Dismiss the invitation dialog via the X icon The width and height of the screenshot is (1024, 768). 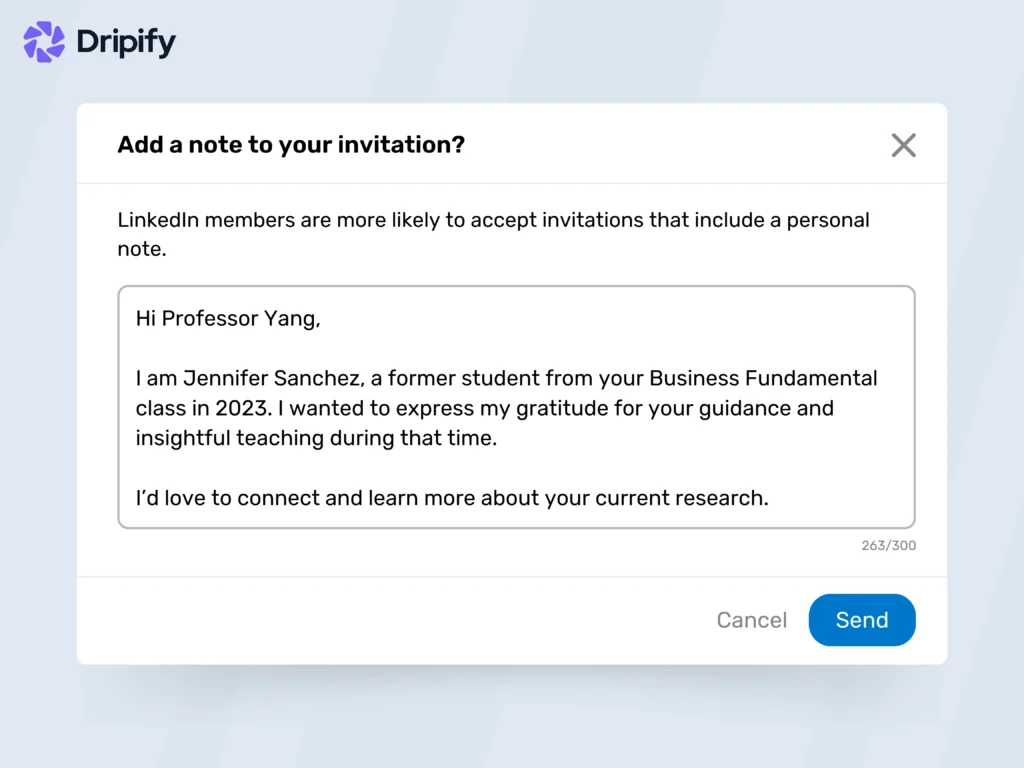903,145
